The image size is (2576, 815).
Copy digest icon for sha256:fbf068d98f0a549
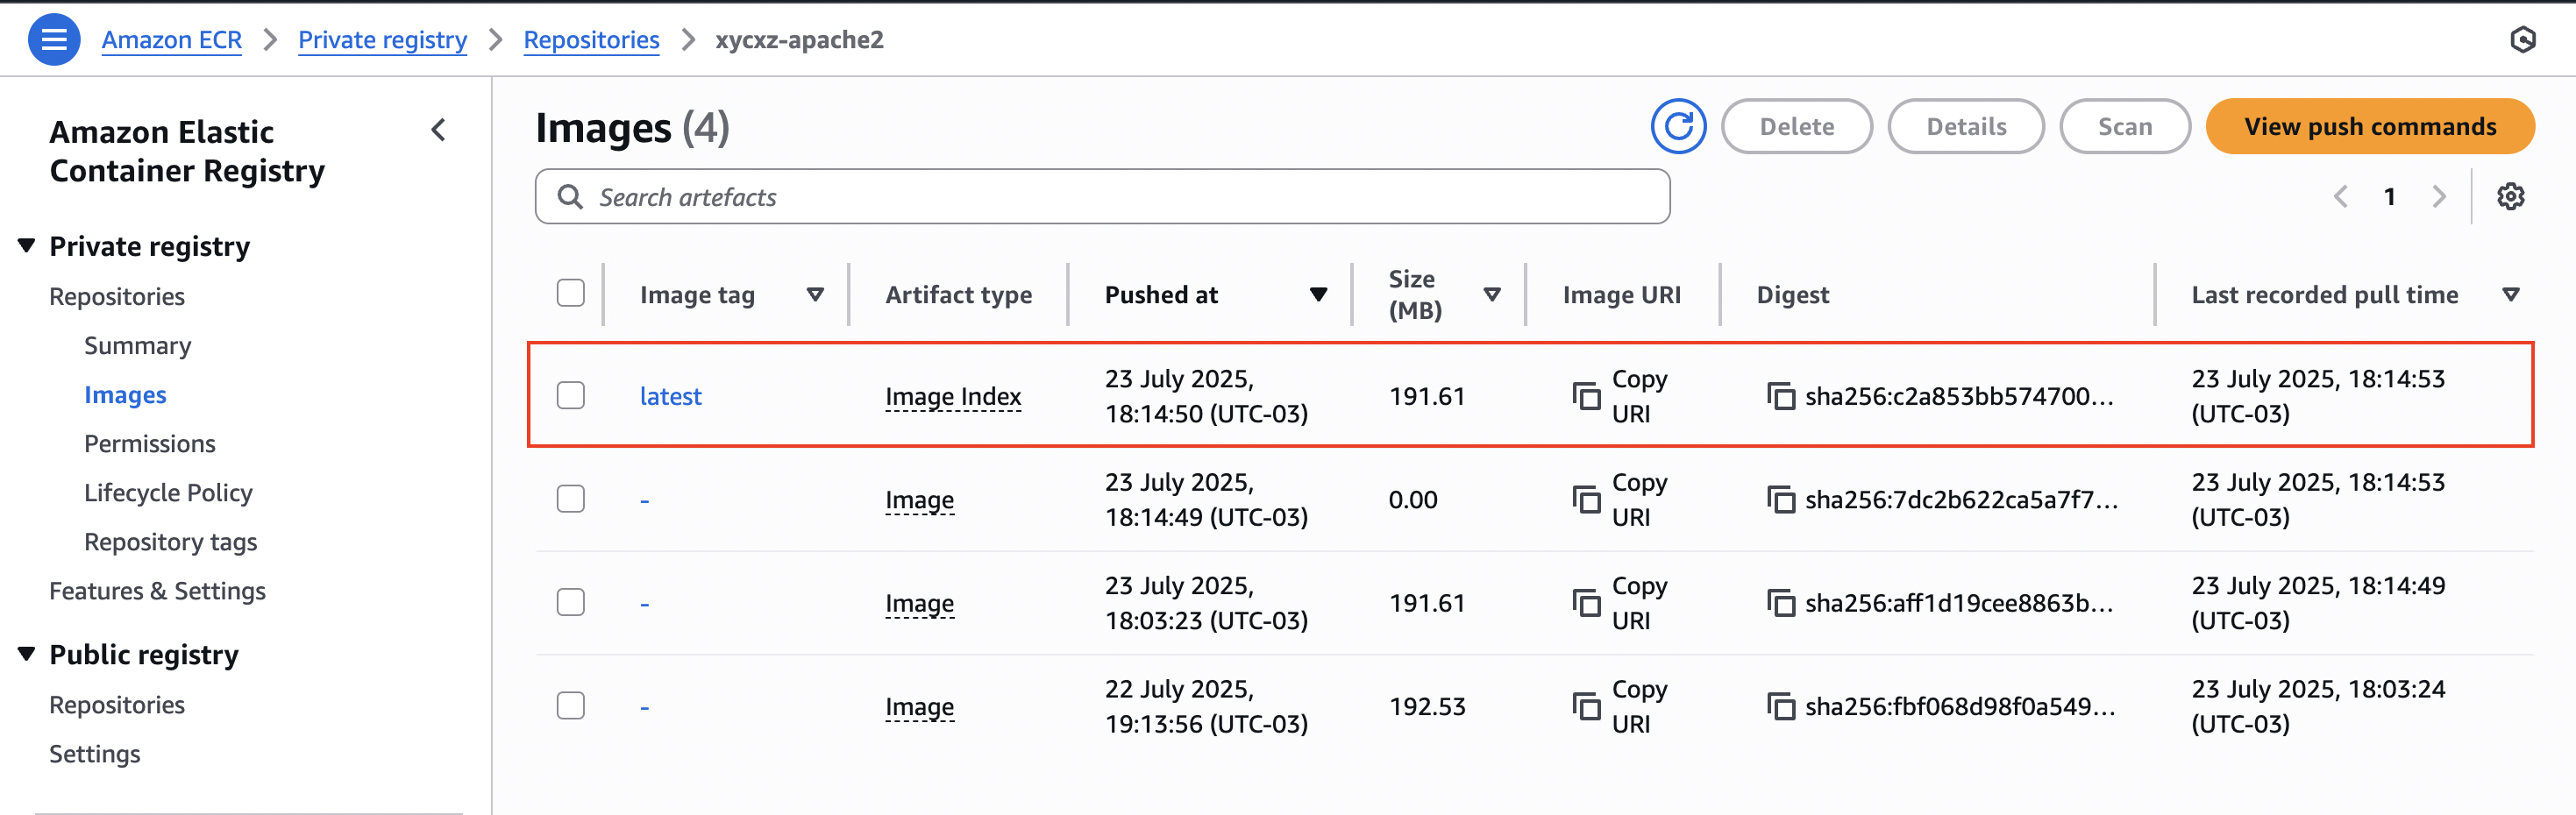point(1780,707)
